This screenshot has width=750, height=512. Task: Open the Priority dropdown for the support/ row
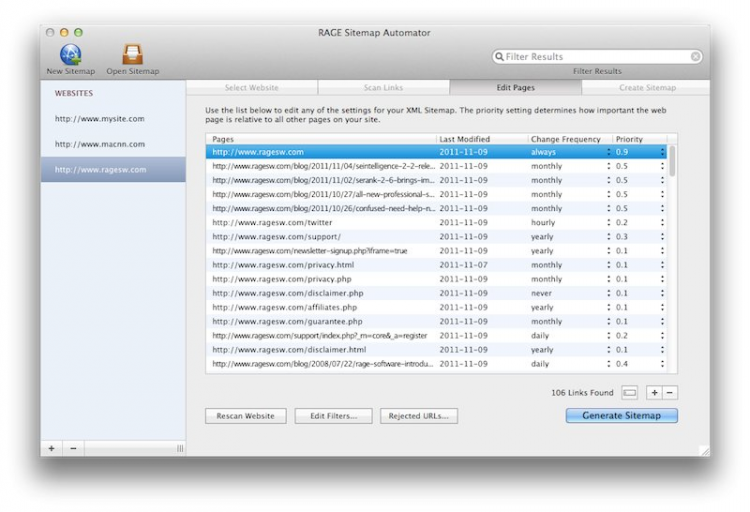tap(662, 237)
